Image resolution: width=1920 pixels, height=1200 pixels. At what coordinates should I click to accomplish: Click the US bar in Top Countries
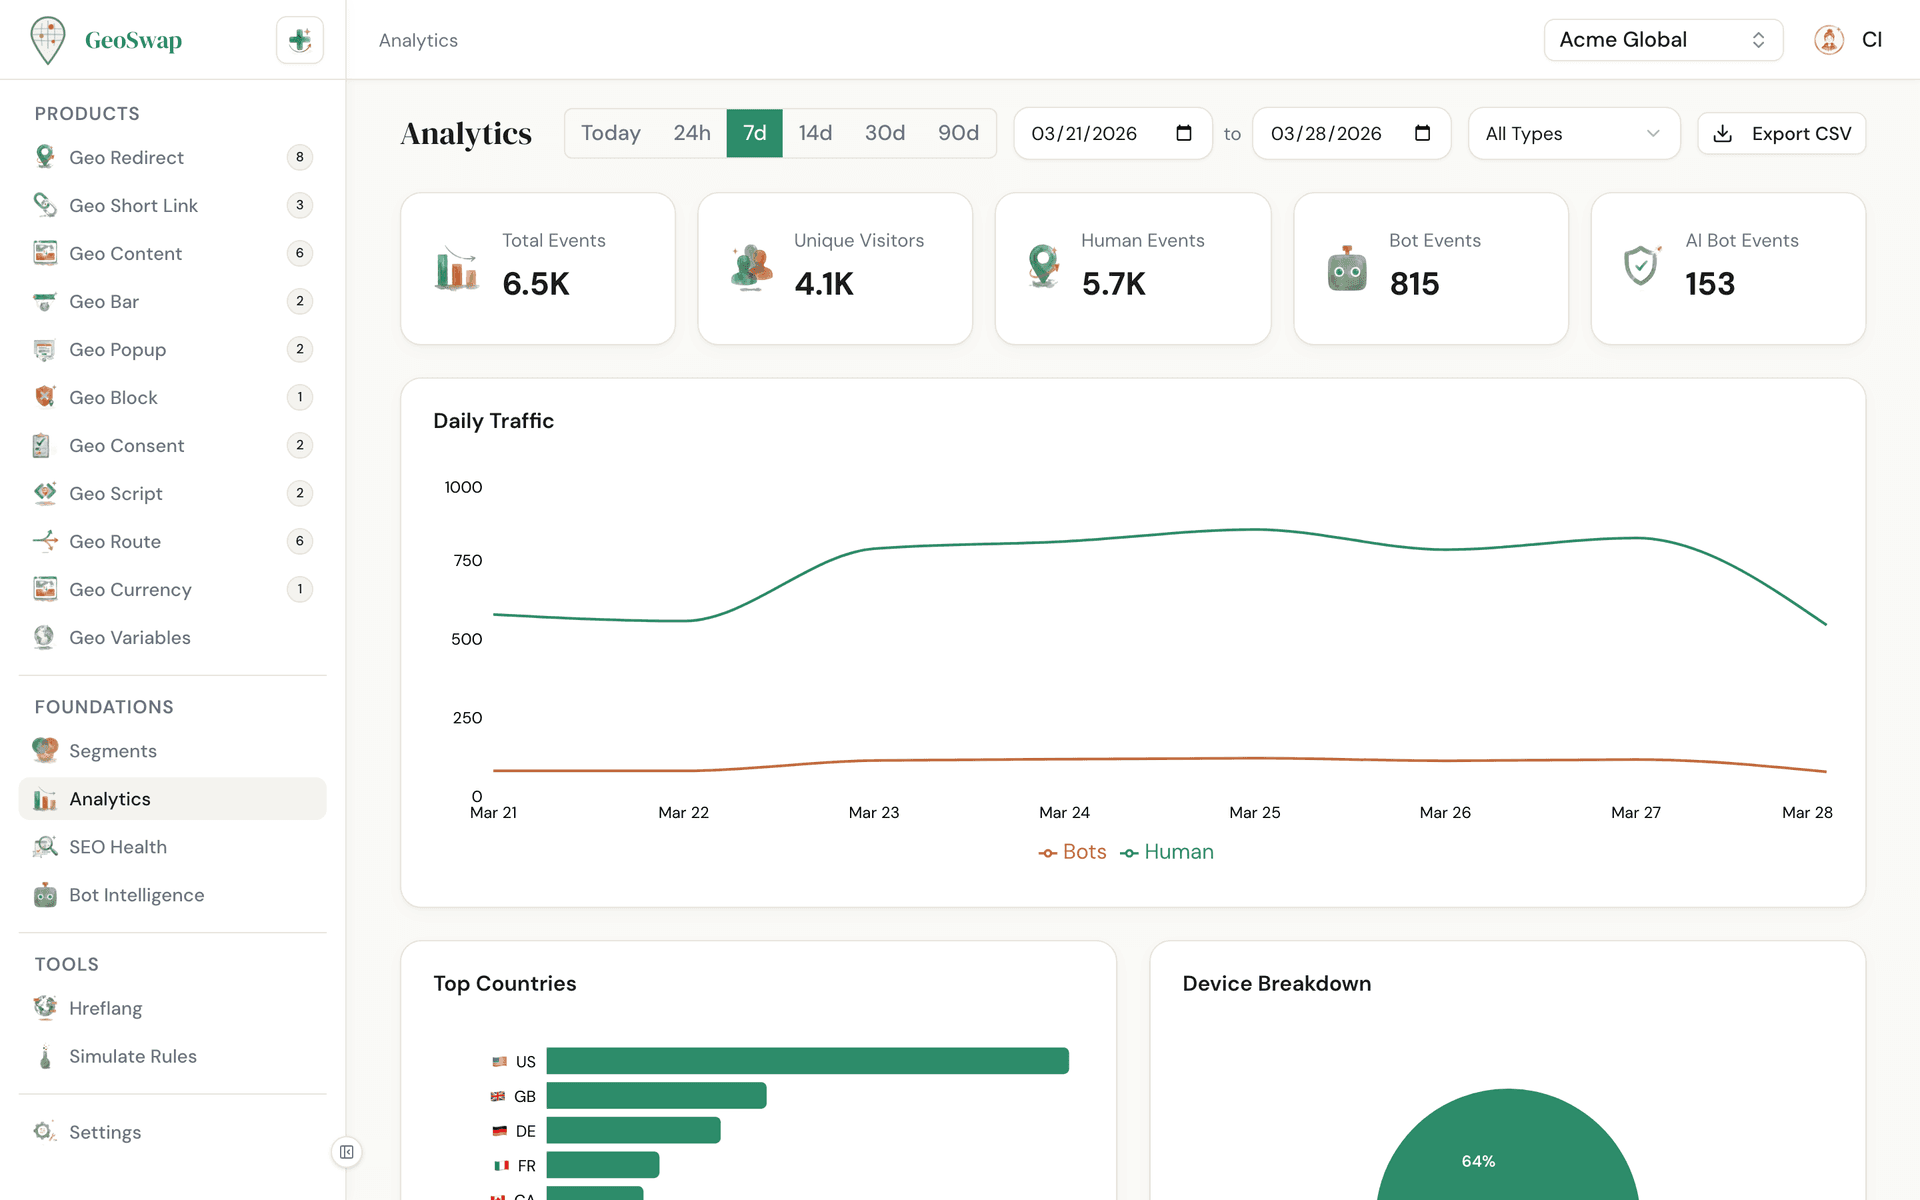(806, 1061)
